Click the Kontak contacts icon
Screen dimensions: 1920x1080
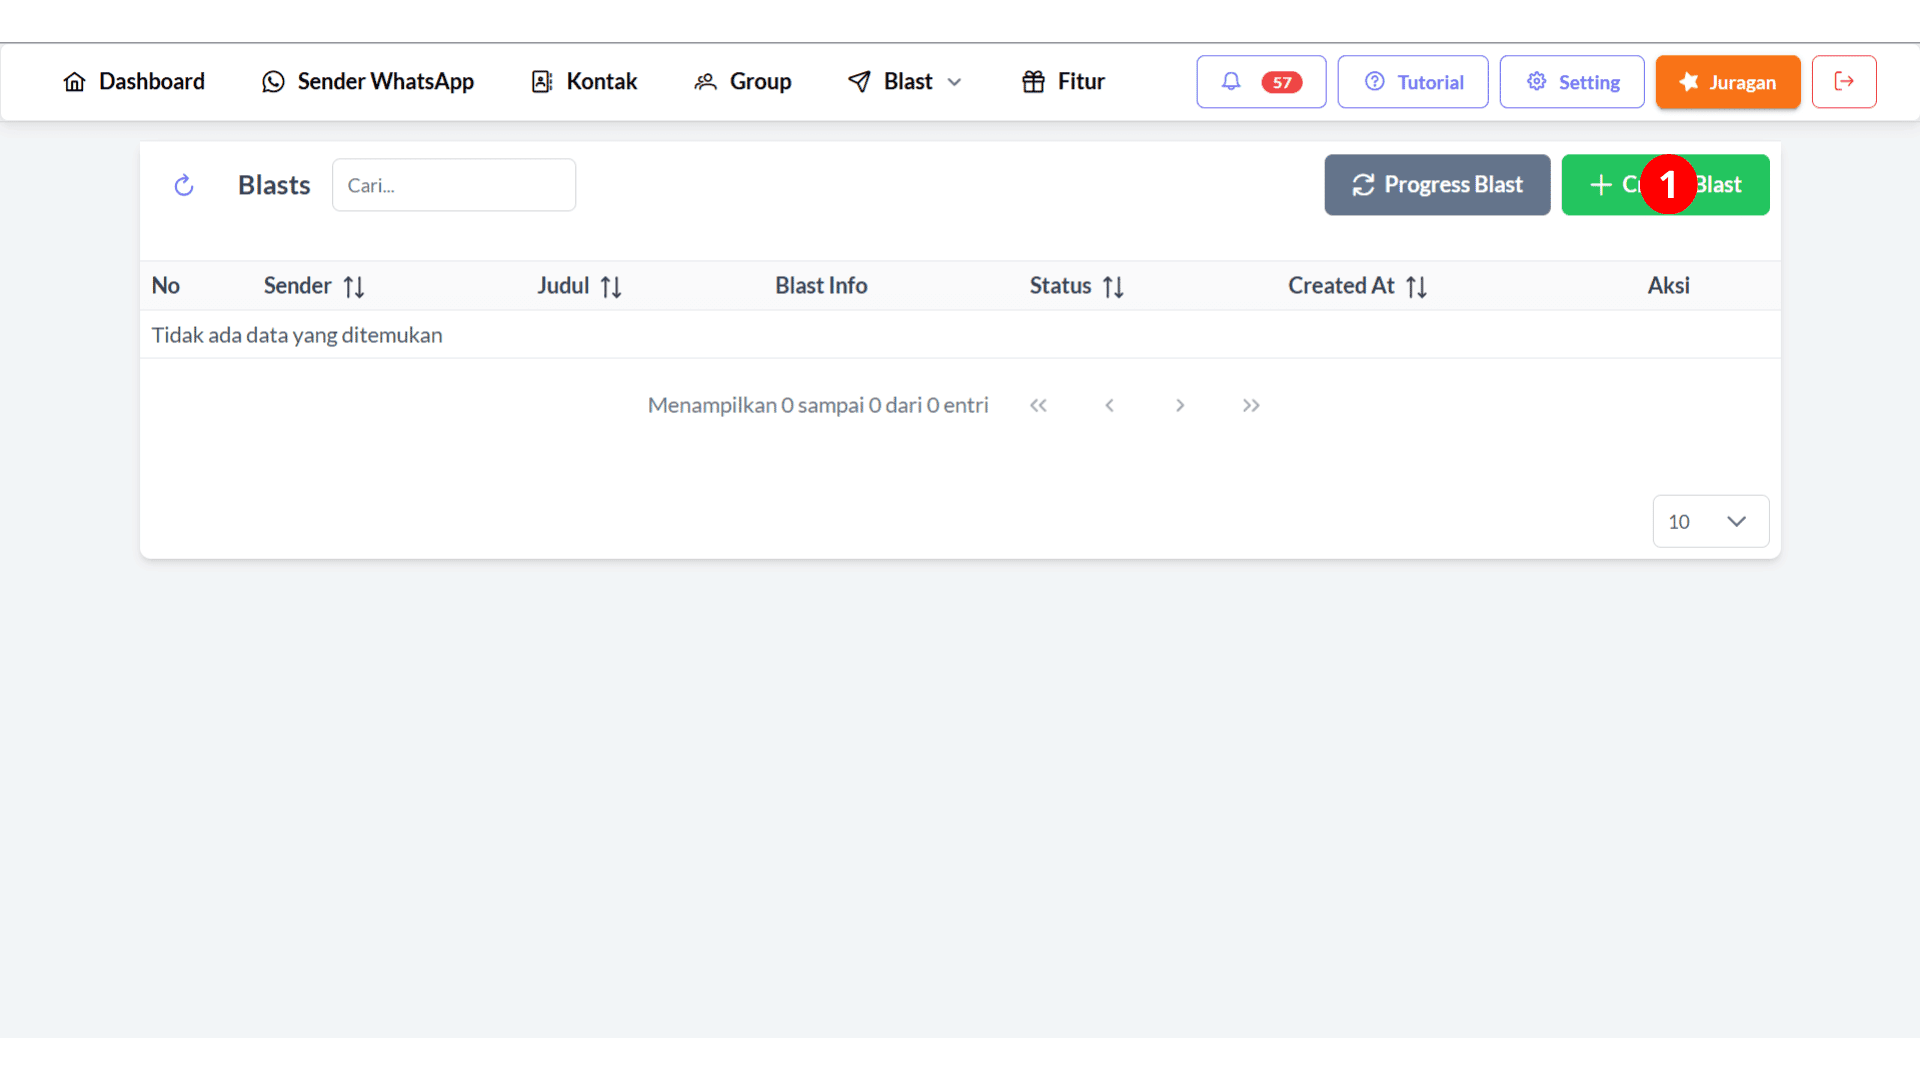(x=541, y=82)
